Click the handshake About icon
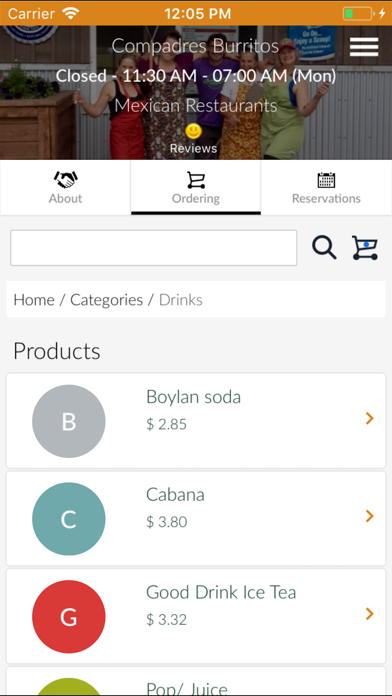 [x=65, y=180]
